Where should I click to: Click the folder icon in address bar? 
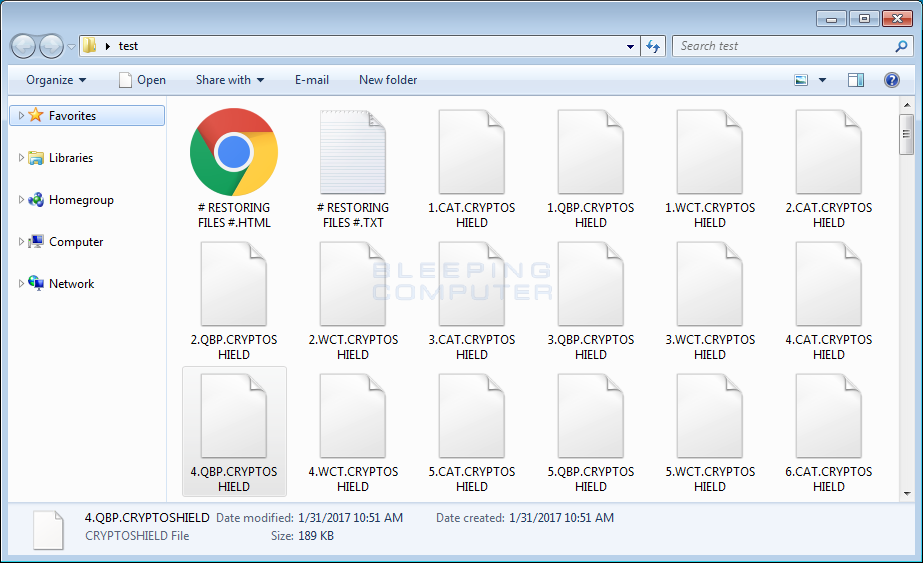pyautogui.click(x=89, y=45)
